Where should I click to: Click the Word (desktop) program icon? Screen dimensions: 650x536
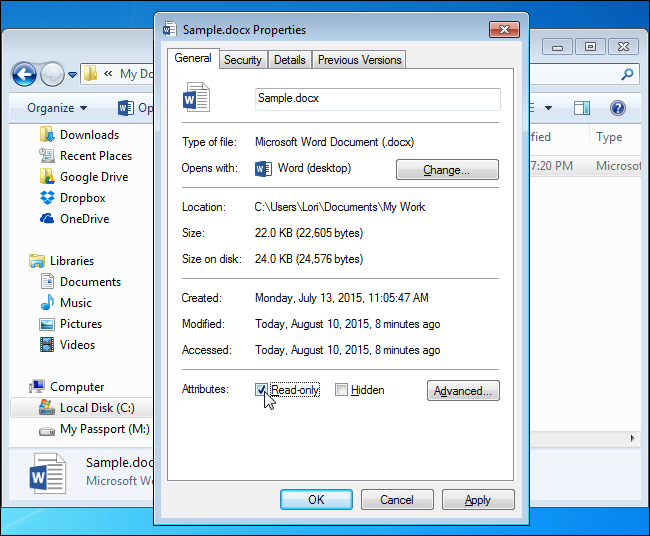(x=263, y=169)
